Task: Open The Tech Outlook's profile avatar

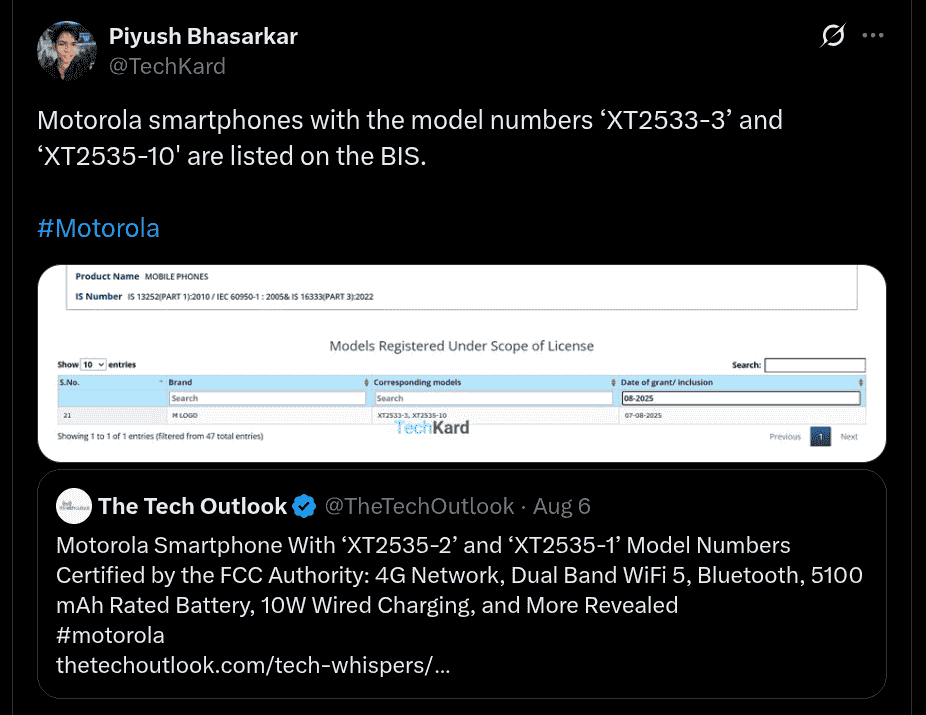Action: (x=74, y=506)
